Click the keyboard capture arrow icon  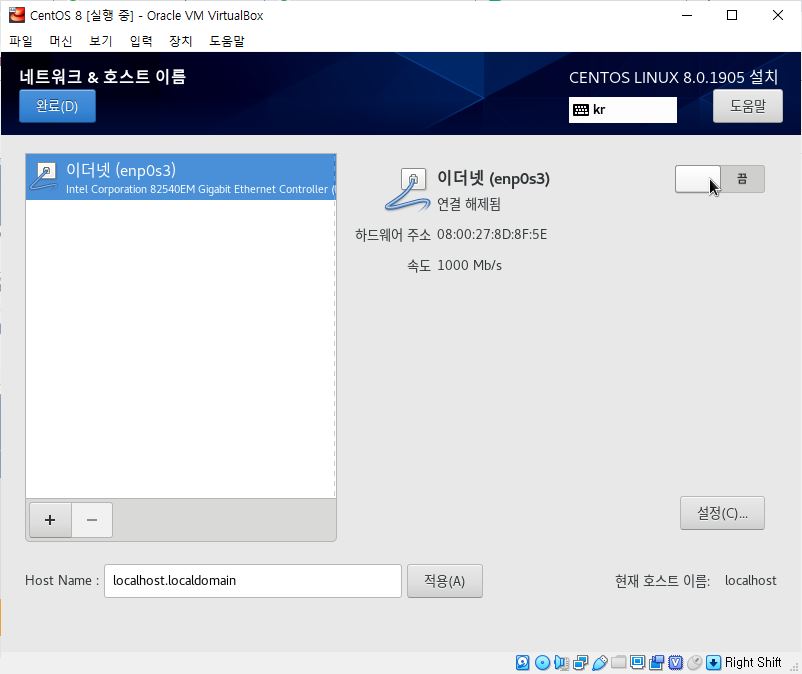click(x=713, y=662)
